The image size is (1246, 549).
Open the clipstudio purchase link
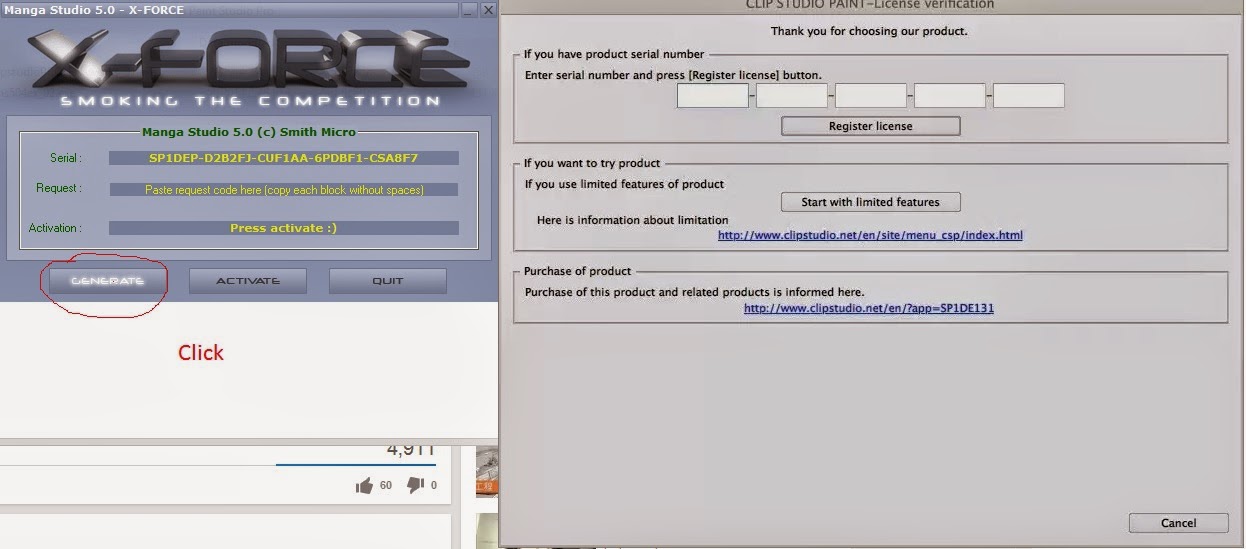[x=869, y=309]
